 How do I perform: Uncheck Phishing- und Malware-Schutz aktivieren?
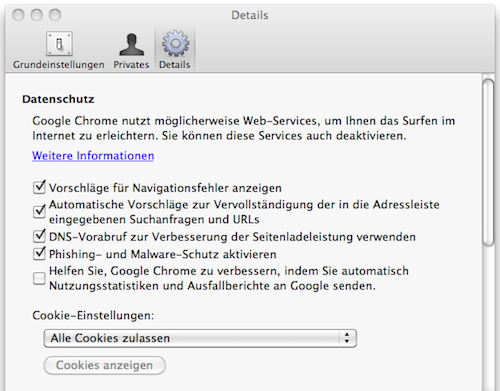39,253
